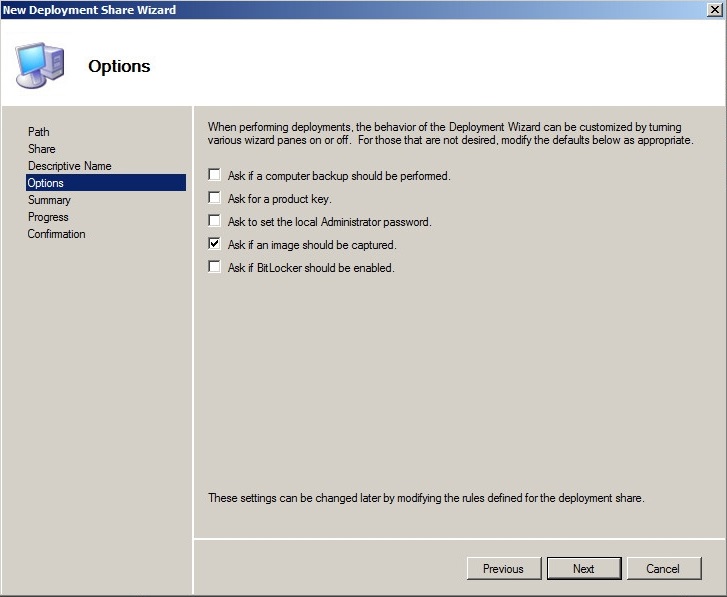Image resolution: width=727 pixels, height=597 pixels.
Task: Click the large 'Options' page heading
Action: coord(119,66)
